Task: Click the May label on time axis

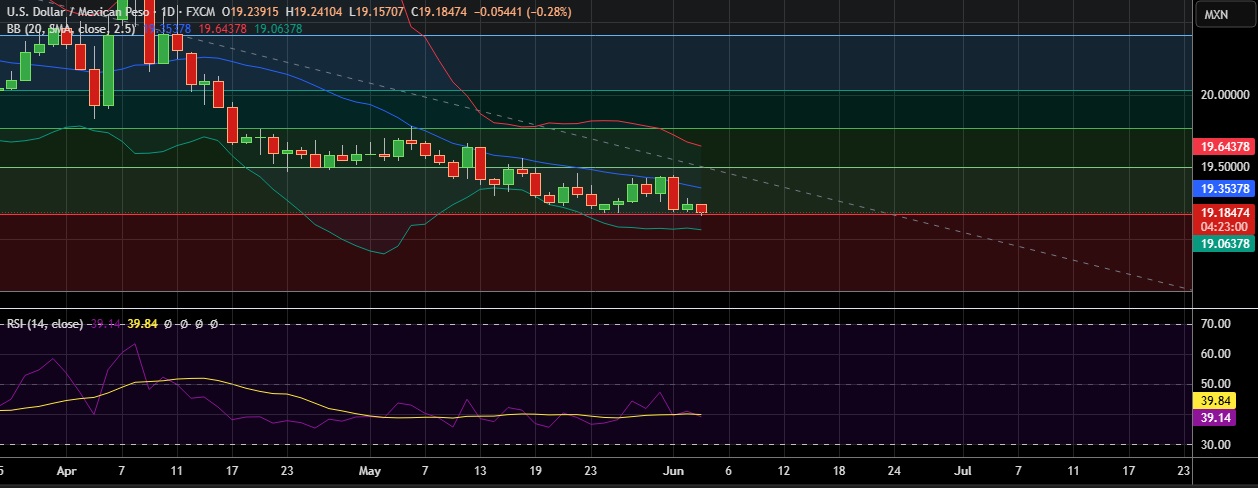Action: (x=370, y=468)
